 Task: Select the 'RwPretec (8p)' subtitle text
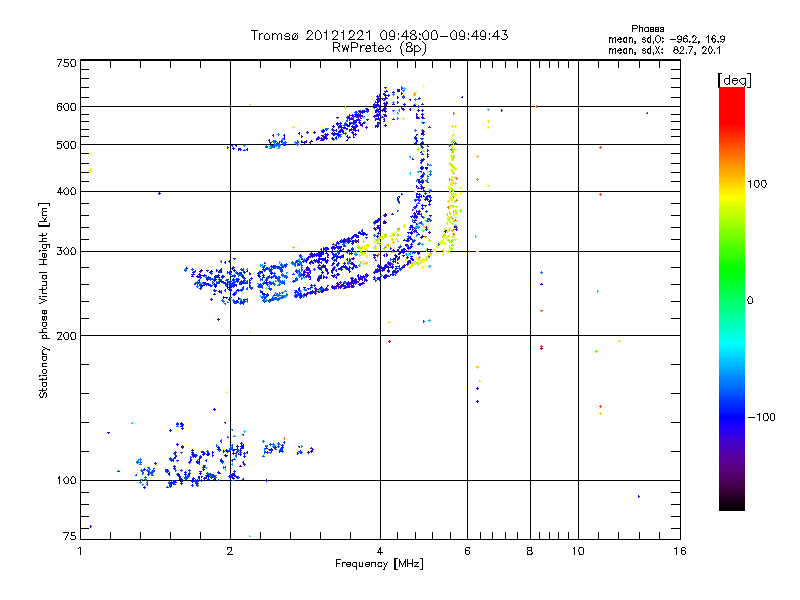(x=379, y=48)
